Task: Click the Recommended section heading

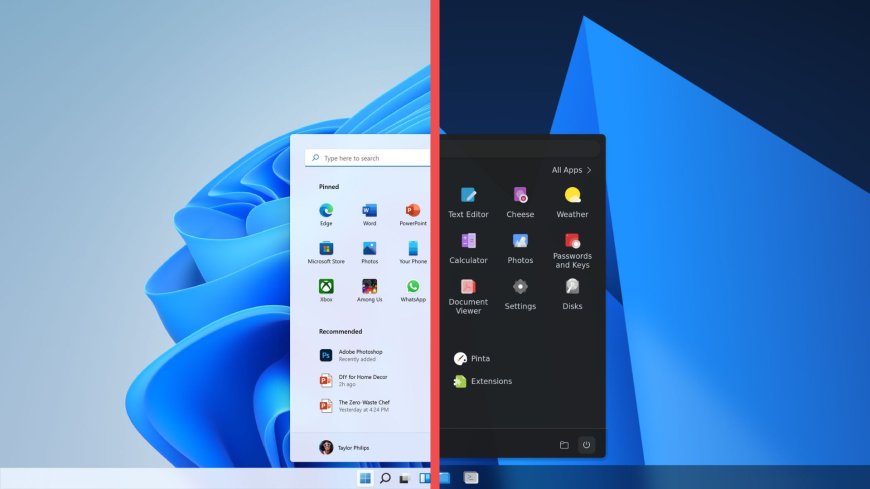Action: point(340,331)
